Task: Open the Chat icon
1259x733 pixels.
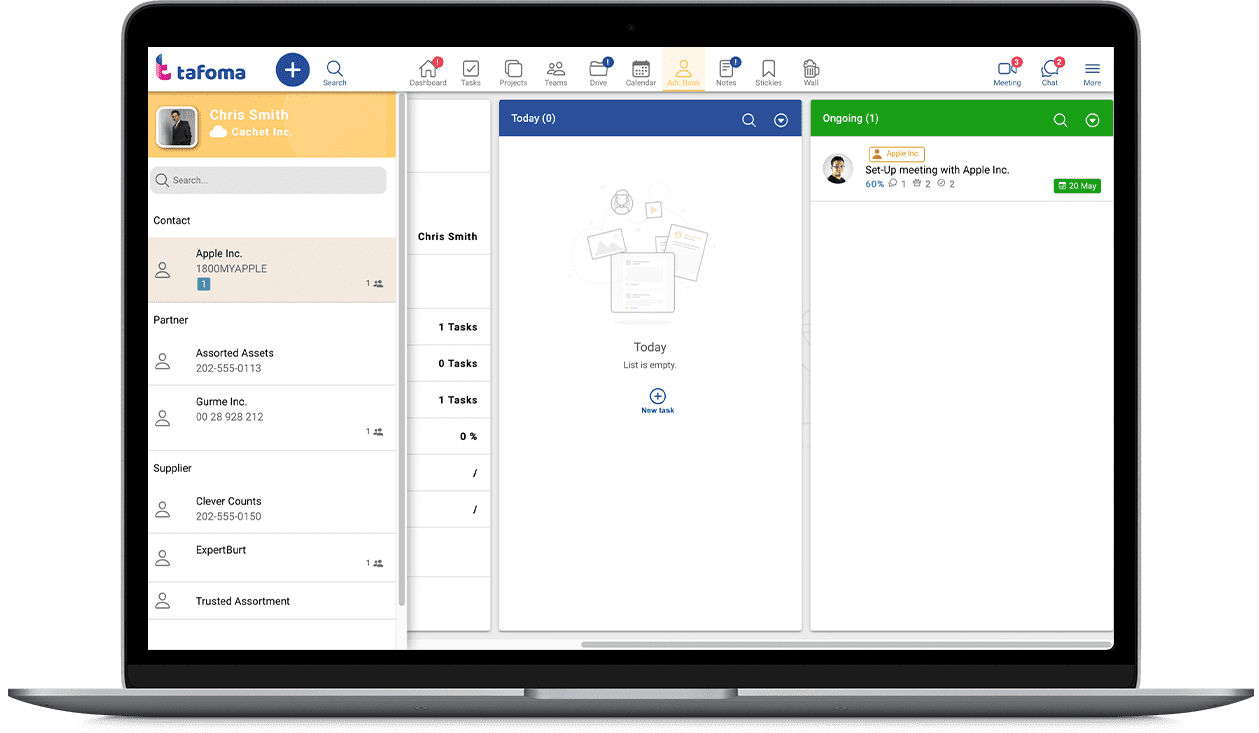Action: coord(1049,70)
